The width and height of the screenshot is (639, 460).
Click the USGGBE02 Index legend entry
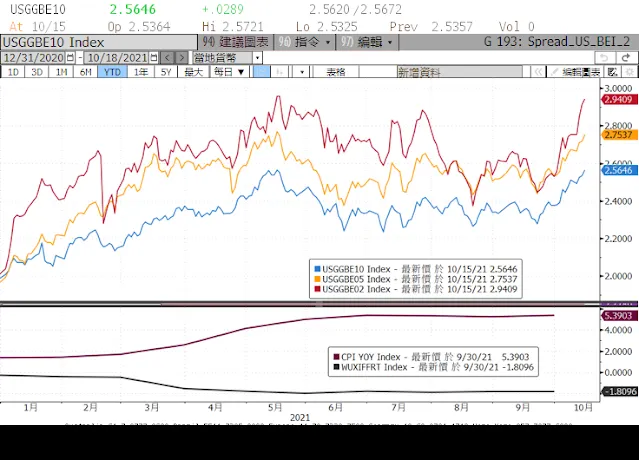click(416, 289)
